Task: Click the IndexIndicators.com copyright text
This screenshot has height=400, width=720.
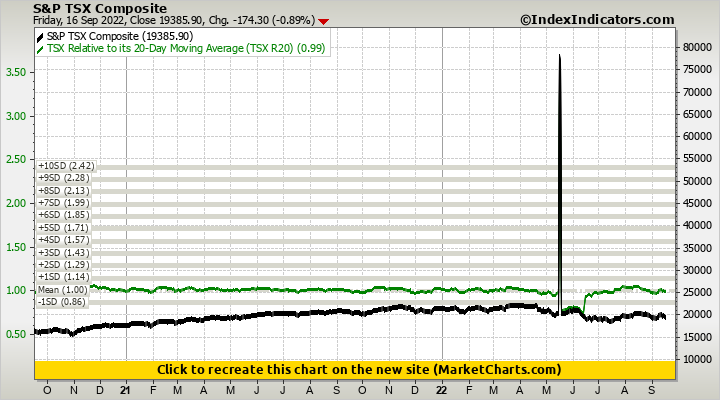Action: click(x=597, y=20)
